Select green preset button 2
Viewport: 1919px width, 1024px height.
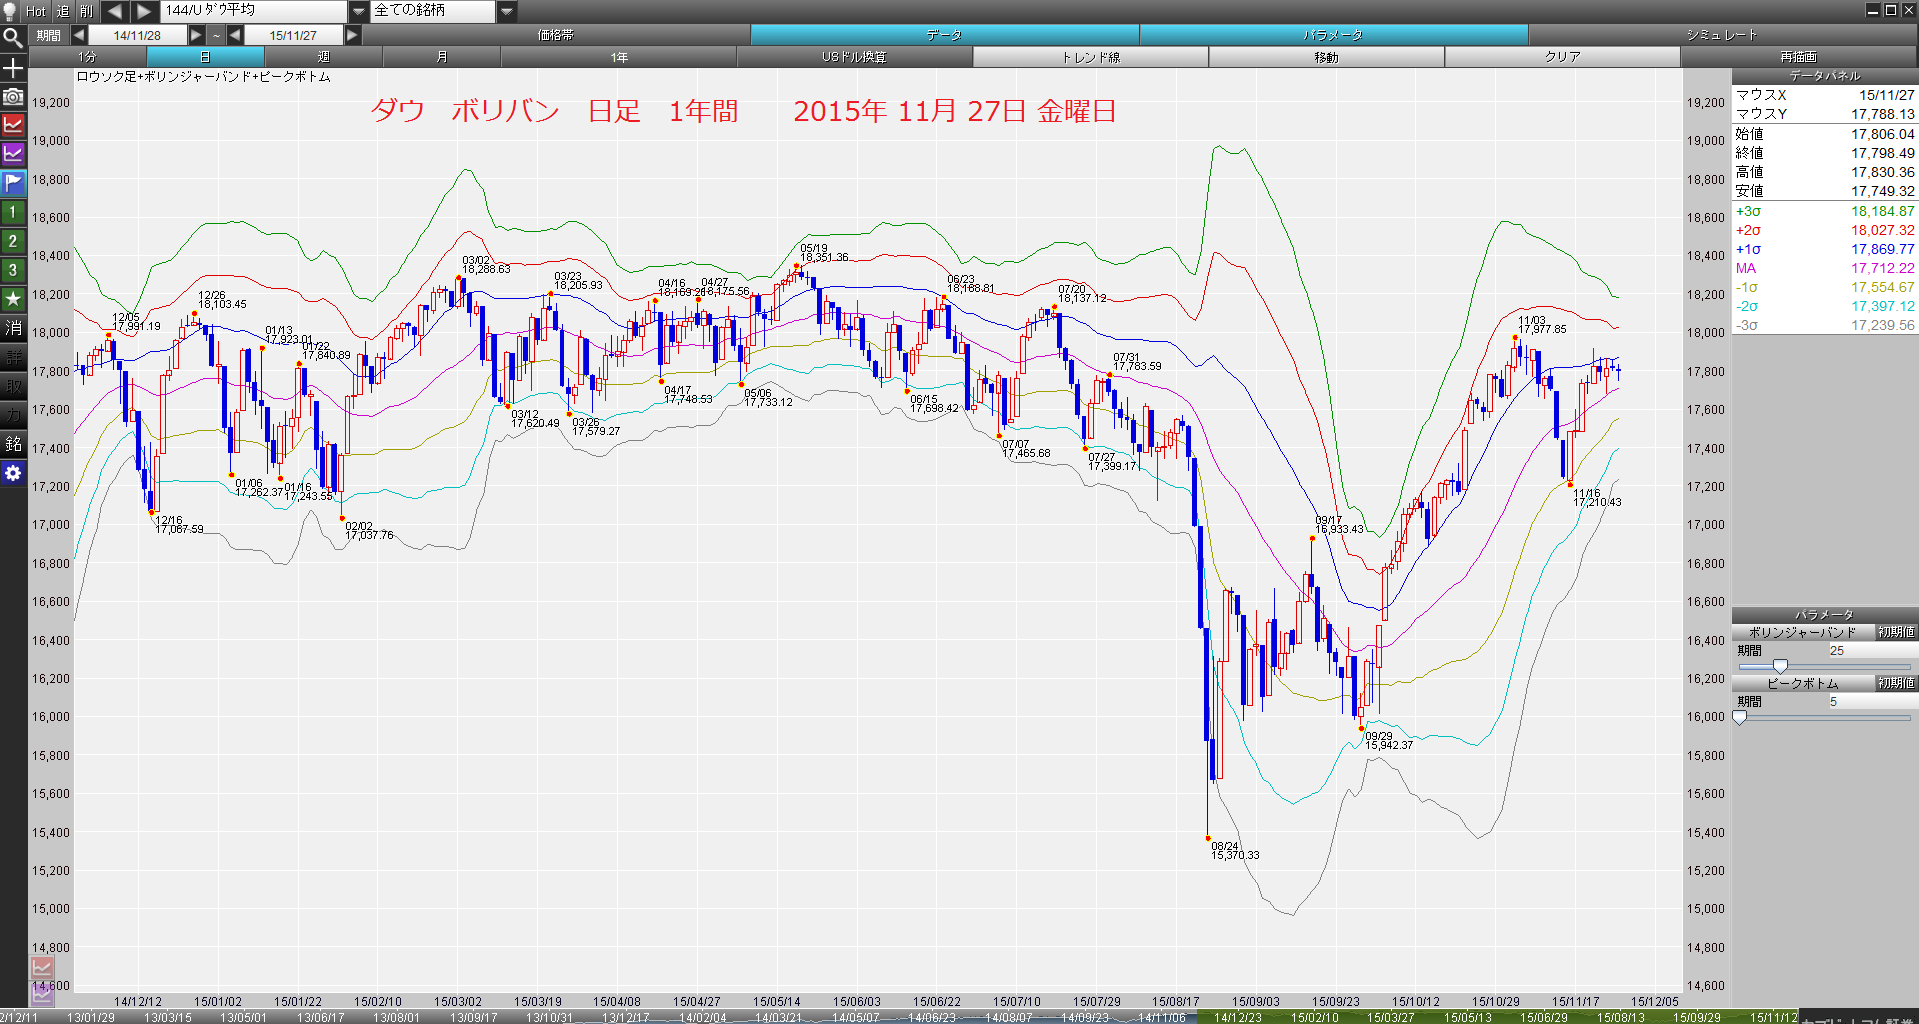13,241
